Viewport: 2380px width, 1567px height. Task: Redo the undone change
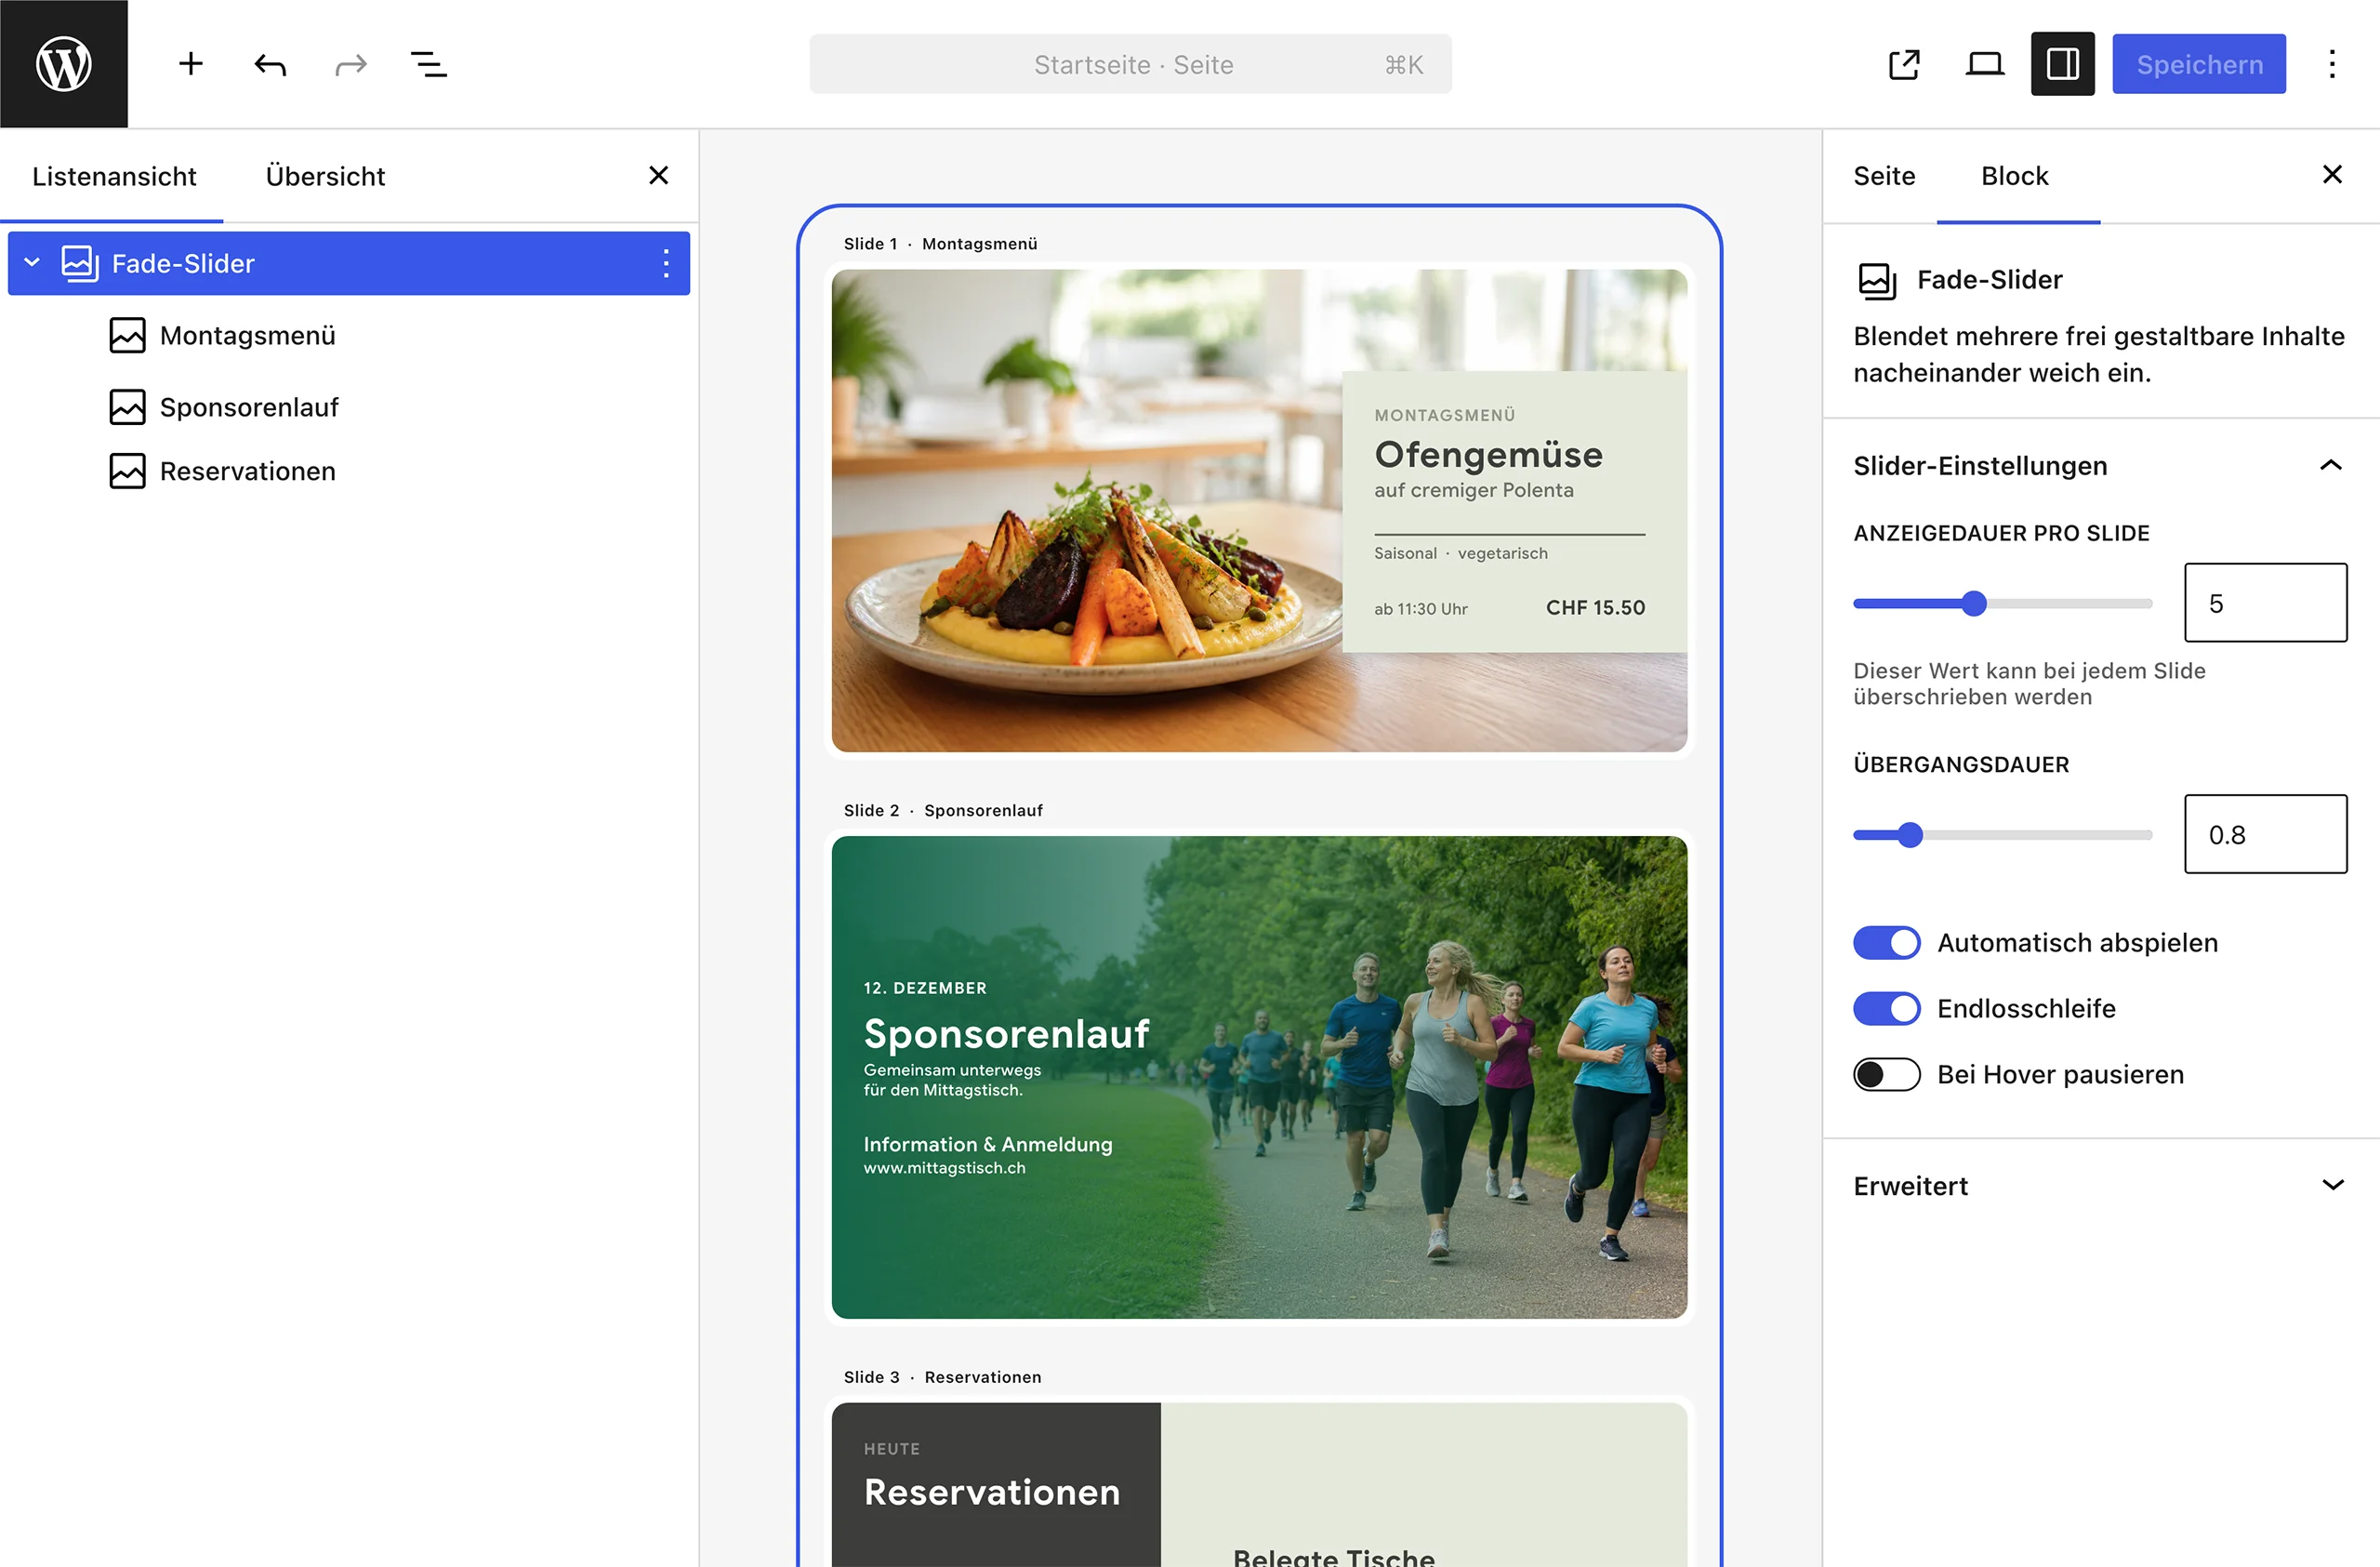pos(350,64)
